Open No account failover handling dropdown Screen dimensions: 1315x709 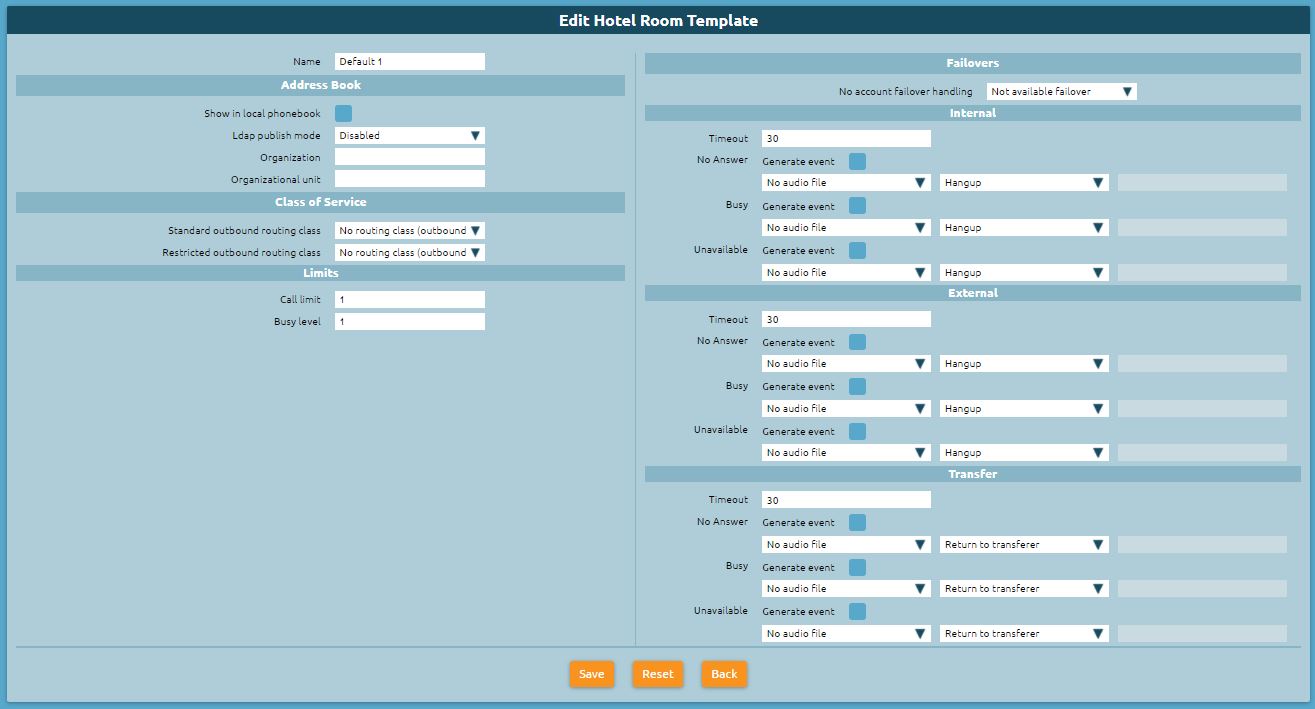[1062, 91]
